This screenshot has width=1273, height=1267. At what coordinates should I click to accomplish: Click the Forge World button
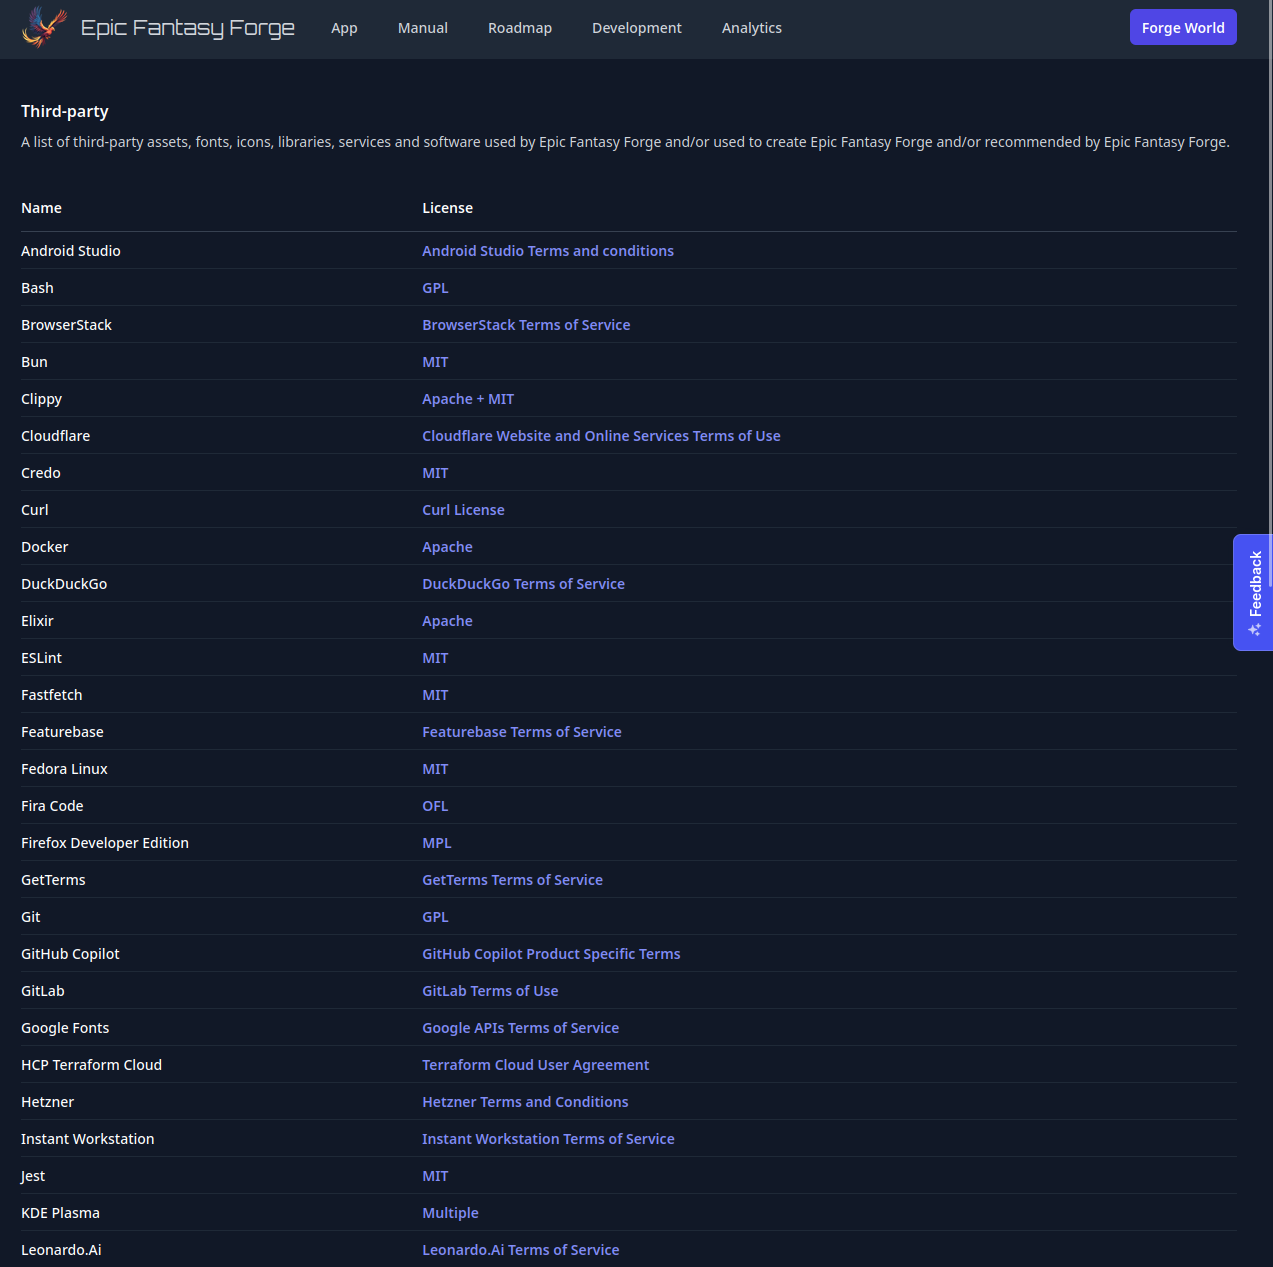[x=1183, y=28]
